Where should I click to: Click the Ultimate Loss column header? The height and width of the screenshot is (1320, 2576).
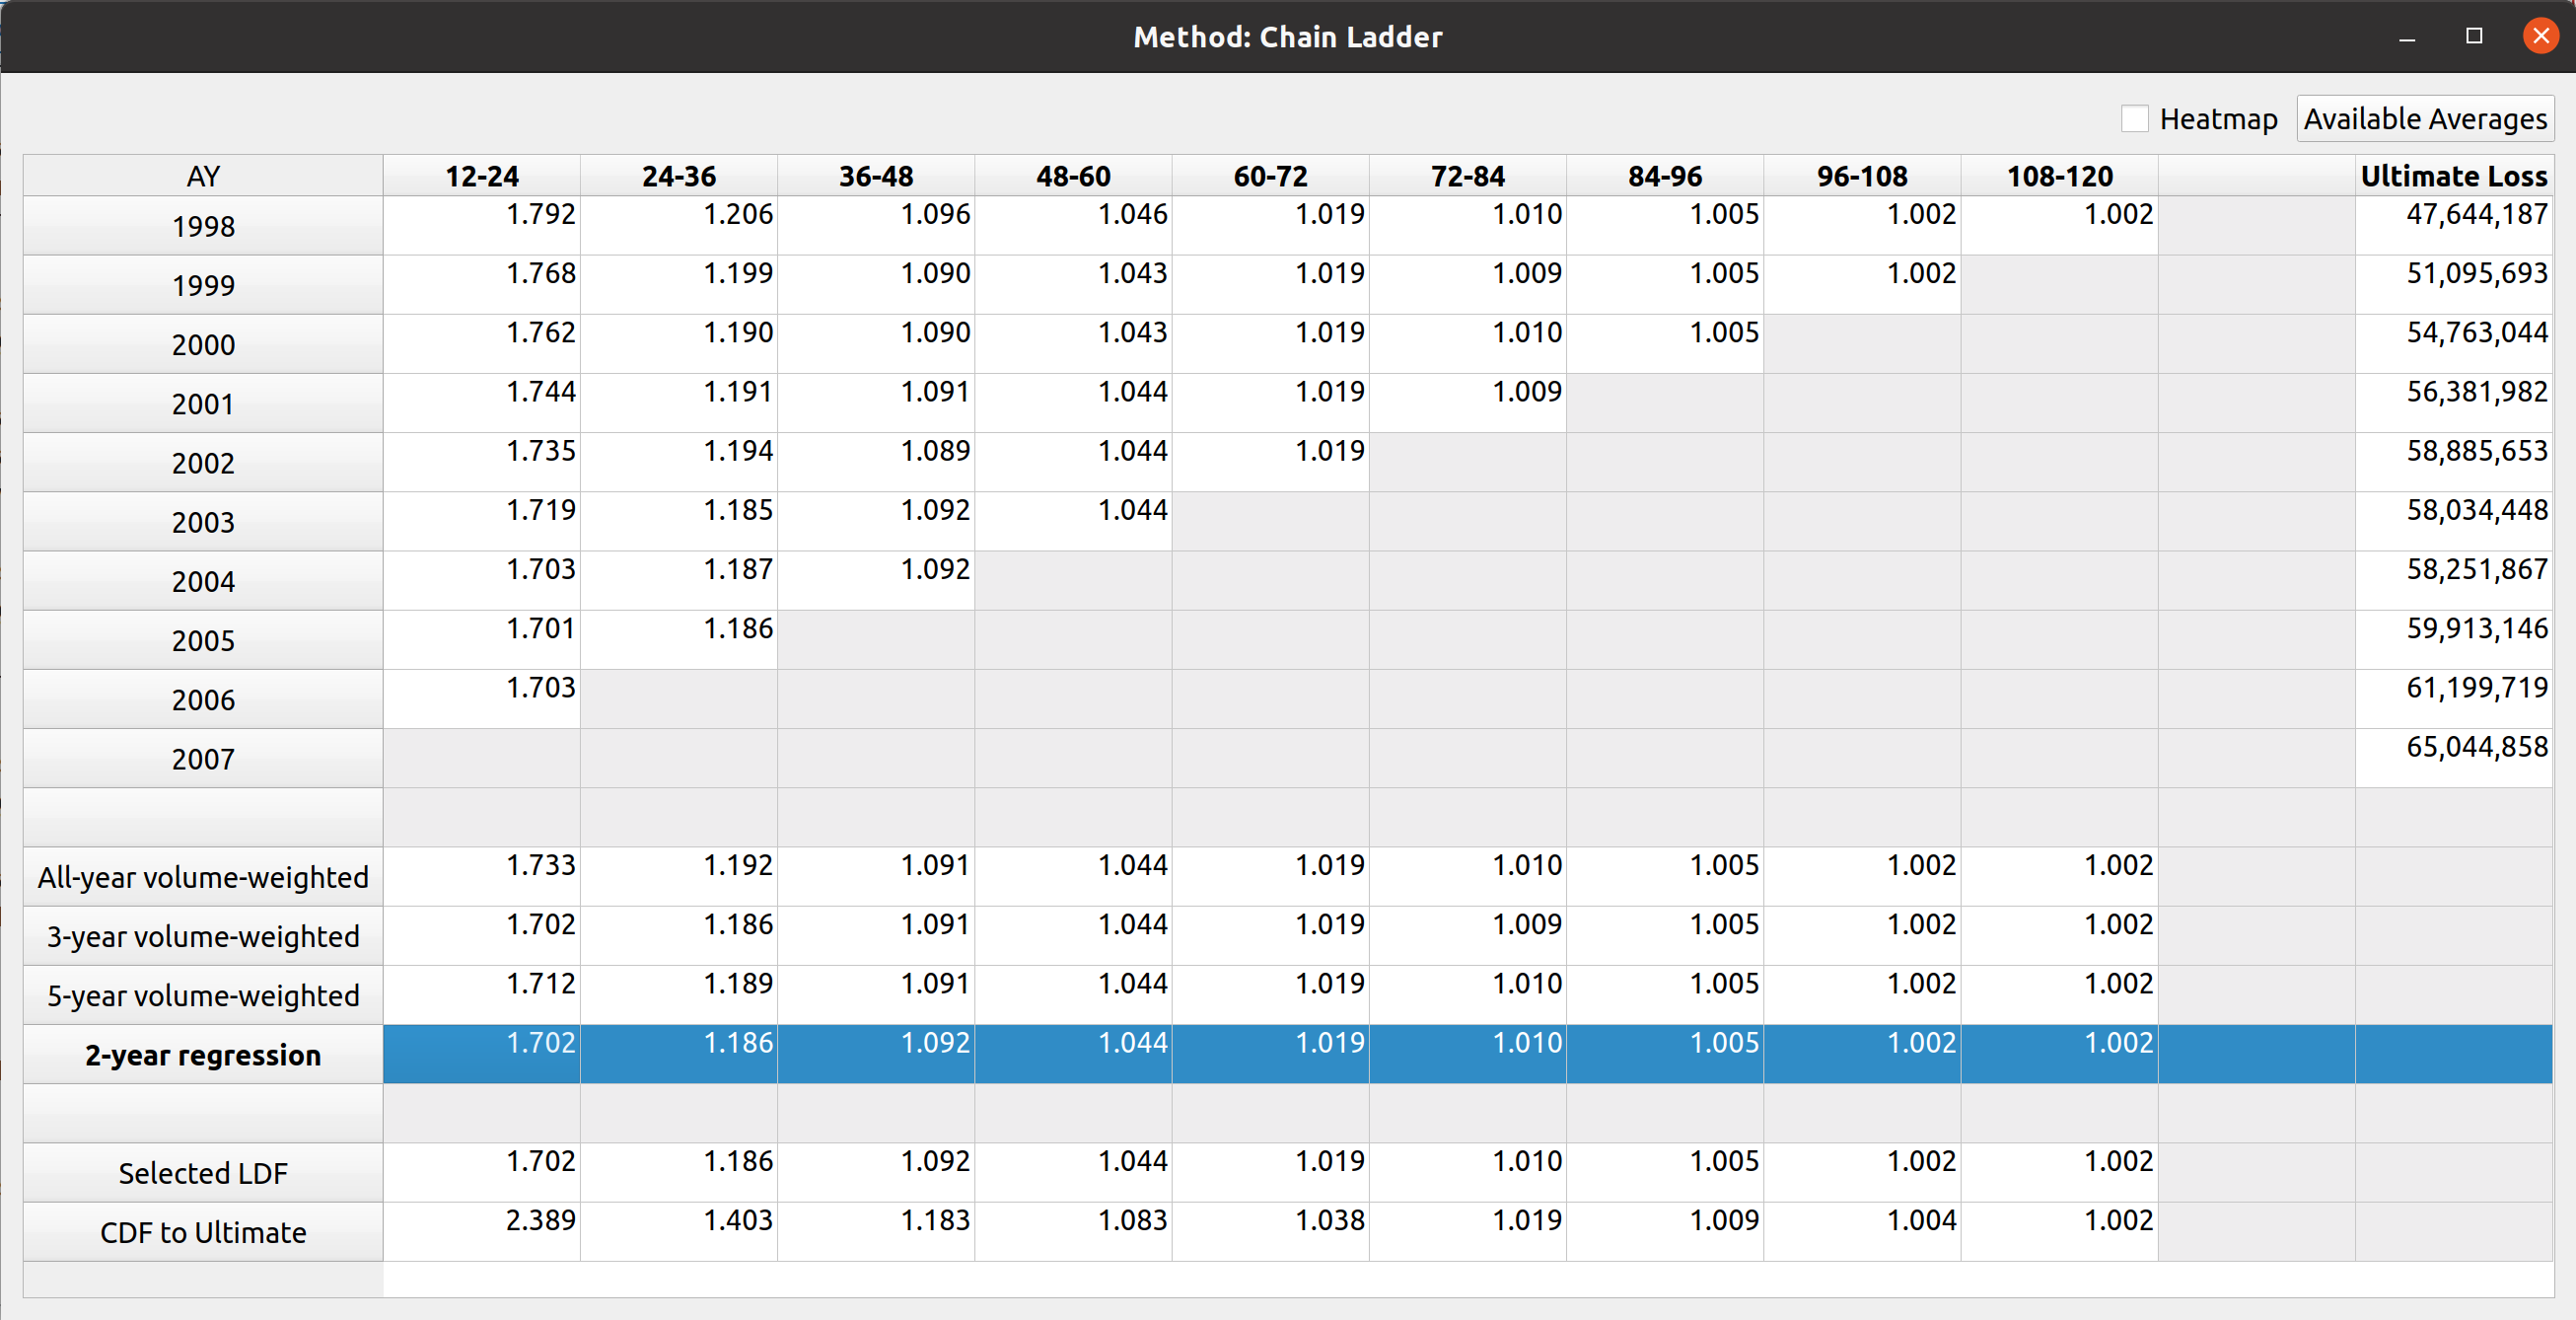coord(2454,176)
